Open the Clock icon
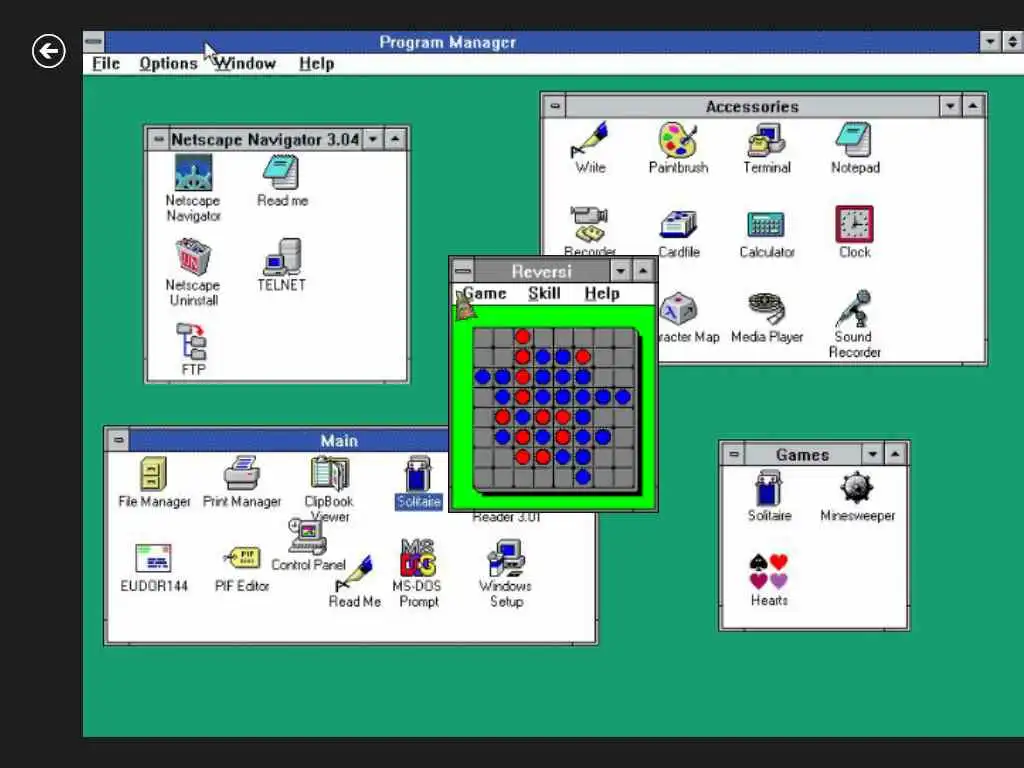This screenshot has width=1024, height=768. point(854,224)
